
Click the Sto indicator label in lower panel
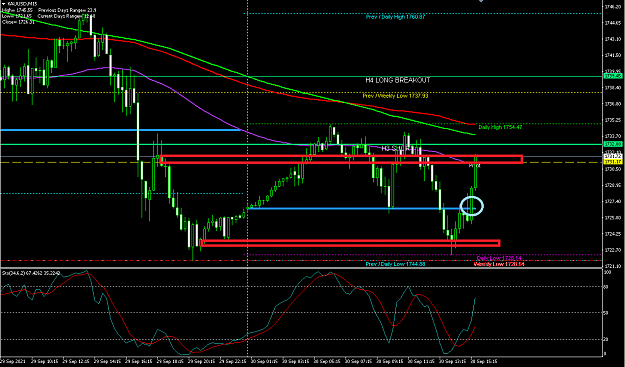(31, 273)
